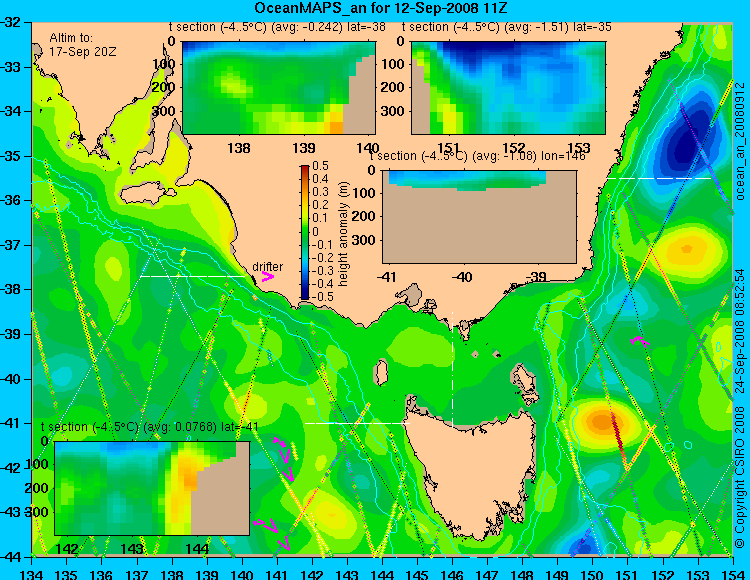Click the white dashed section line west of Tasmania
750x580 pixels.
point(357,423)
